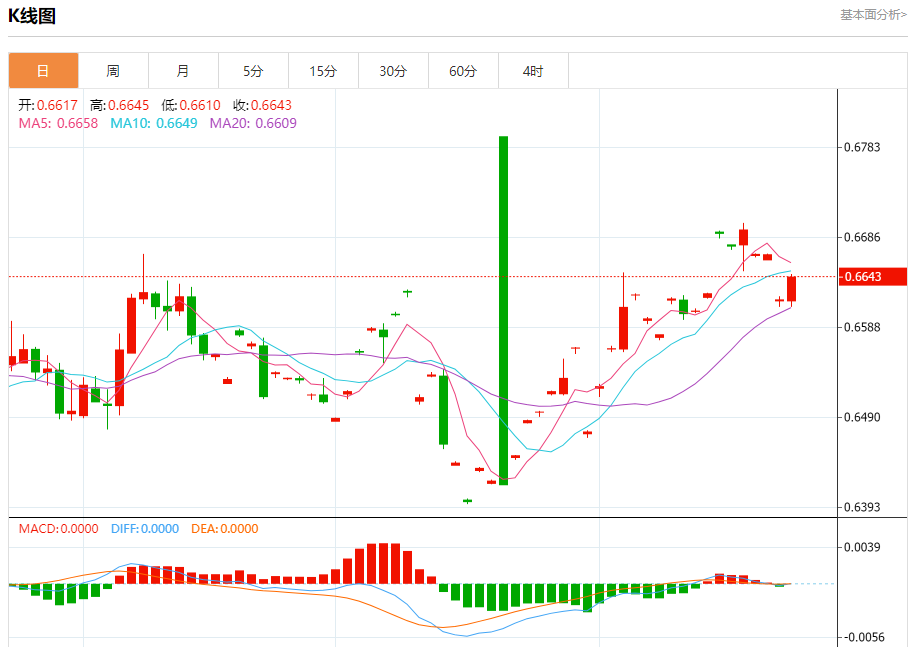Click the 0.6490 price axis label
913x647 pixels.
coord(862,418)
